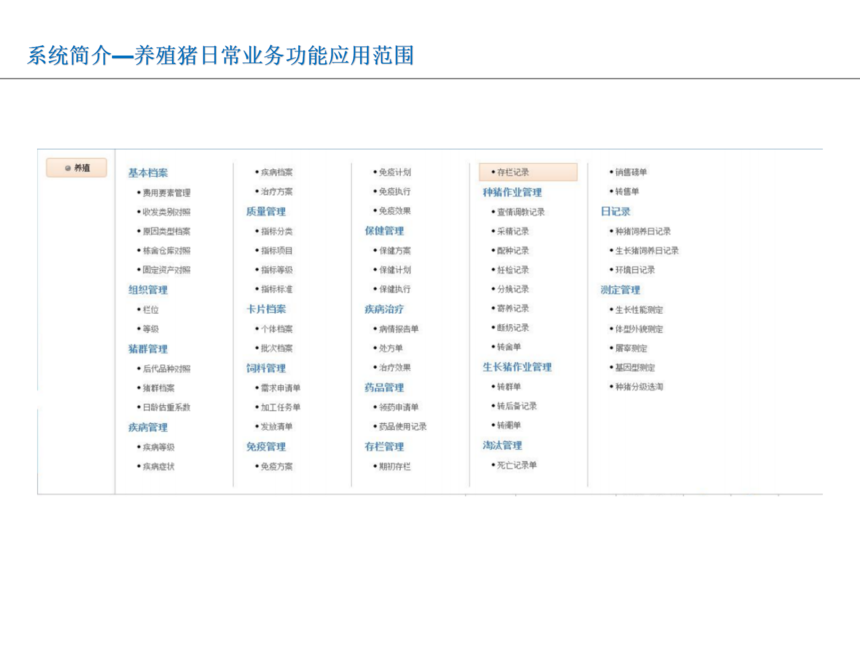860x645 pixels.
Task: Click 配种记录 under 种猪作业管理
Action: pos(513,251)
